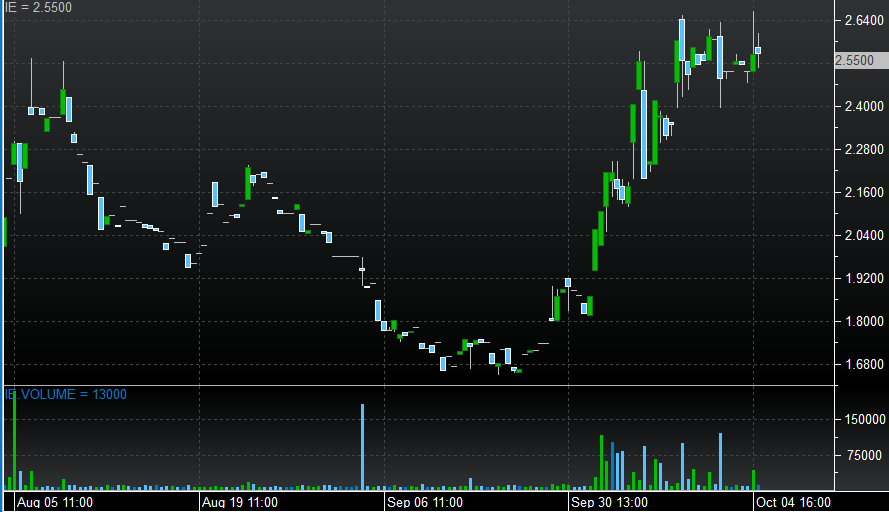Click the 2.6400 price axis label
Viewport: 889px width, 512px height.
point(860,19)
